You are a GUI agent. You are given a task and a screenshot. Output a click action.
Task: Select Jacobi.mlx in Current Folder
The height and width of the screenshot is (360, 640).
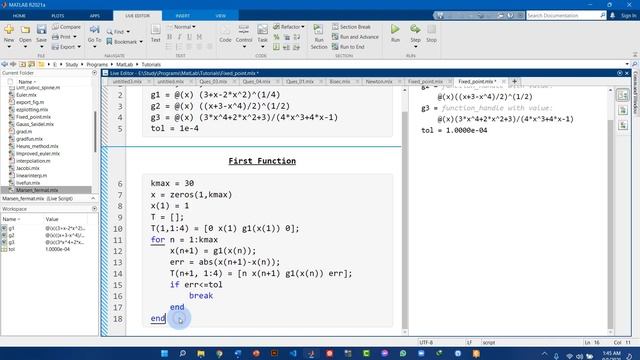click(28, 168)
